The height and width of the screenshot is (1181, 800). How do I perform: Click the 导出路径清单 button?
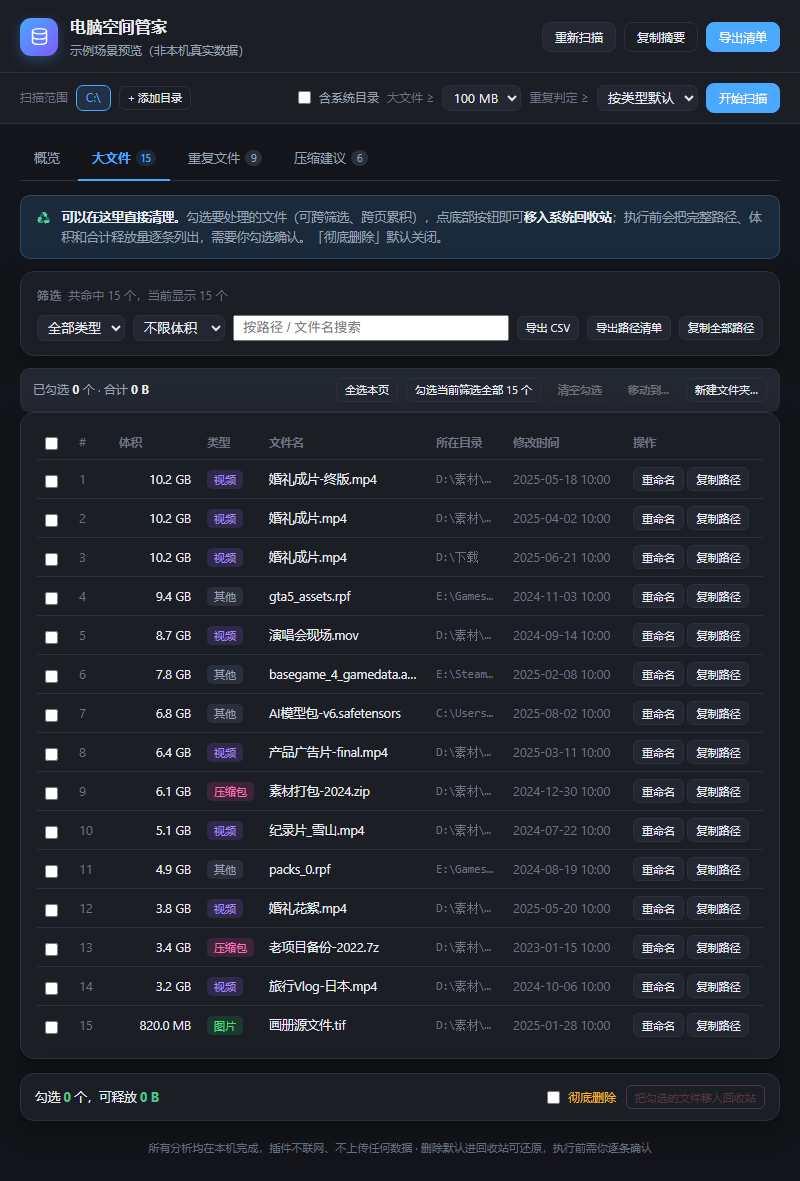628,328
